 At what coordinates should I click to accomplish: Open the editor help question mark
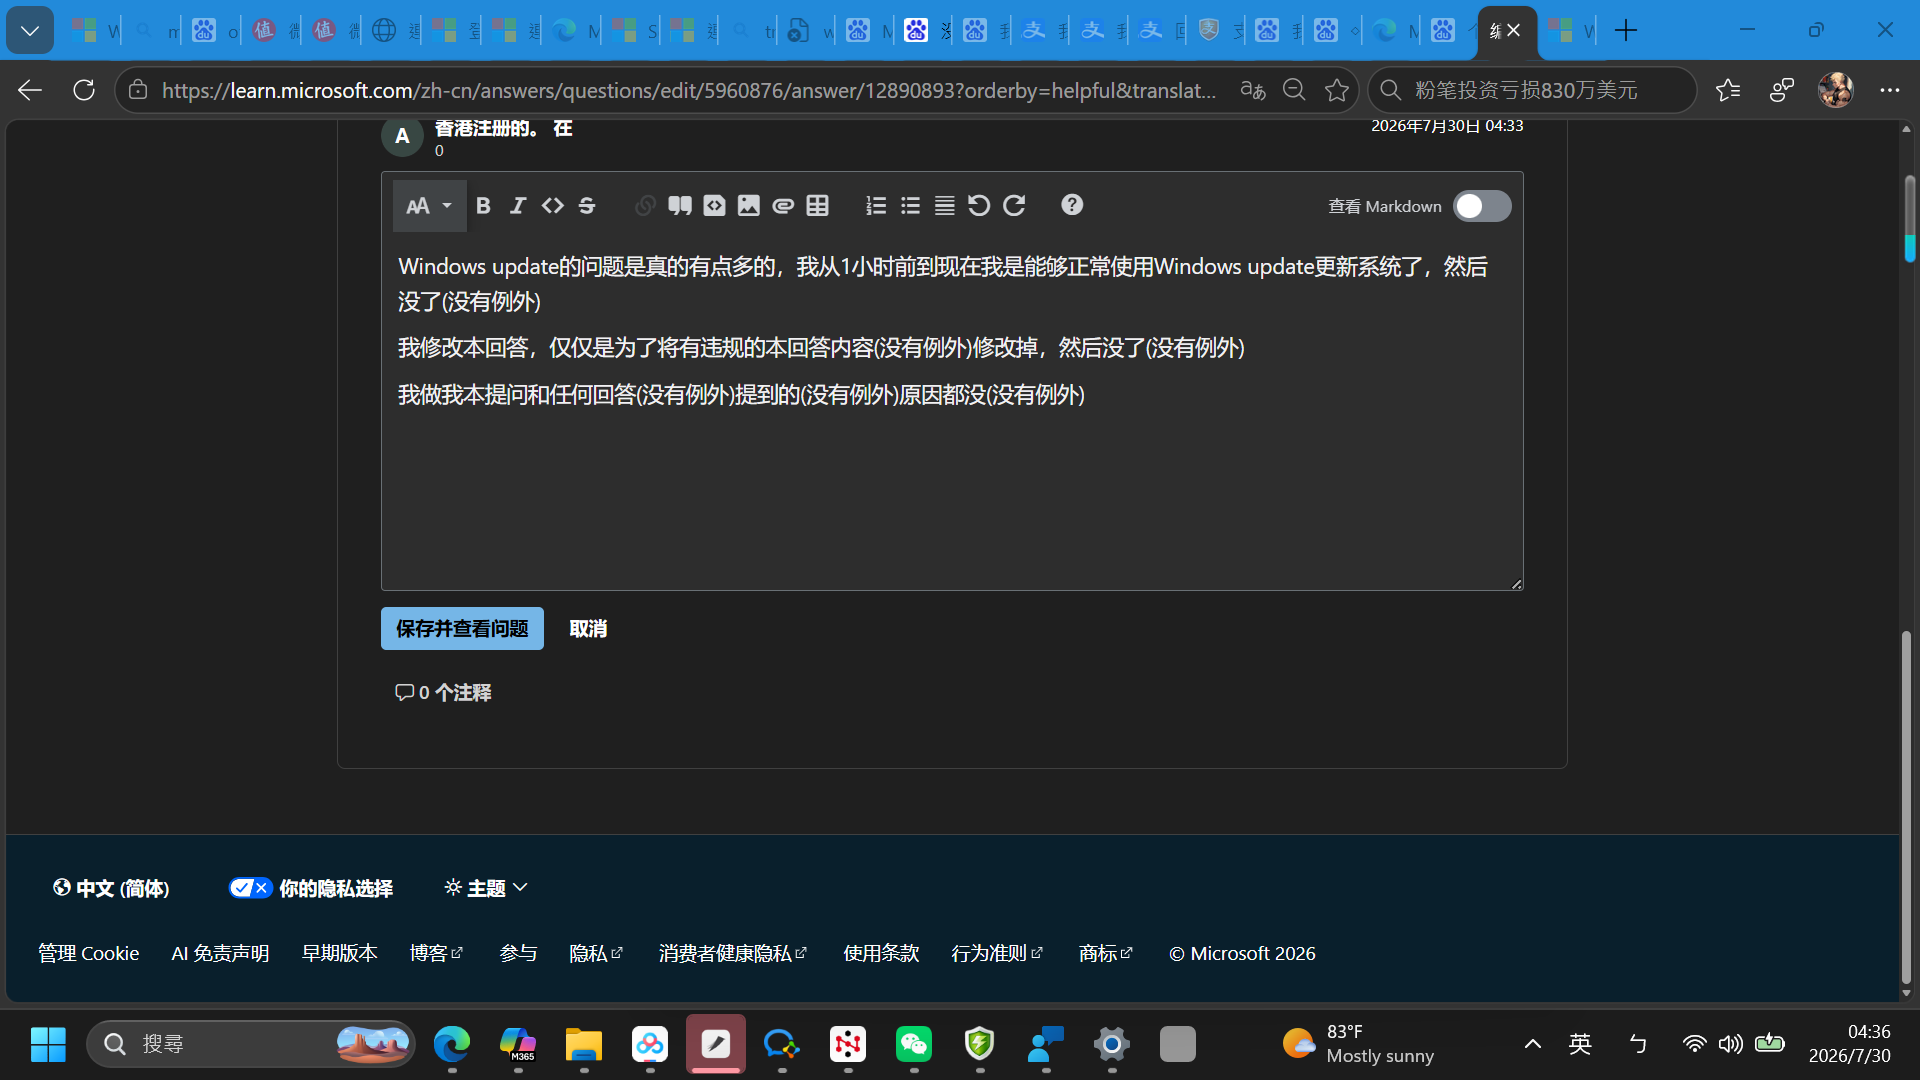[x=1072, y=205]
